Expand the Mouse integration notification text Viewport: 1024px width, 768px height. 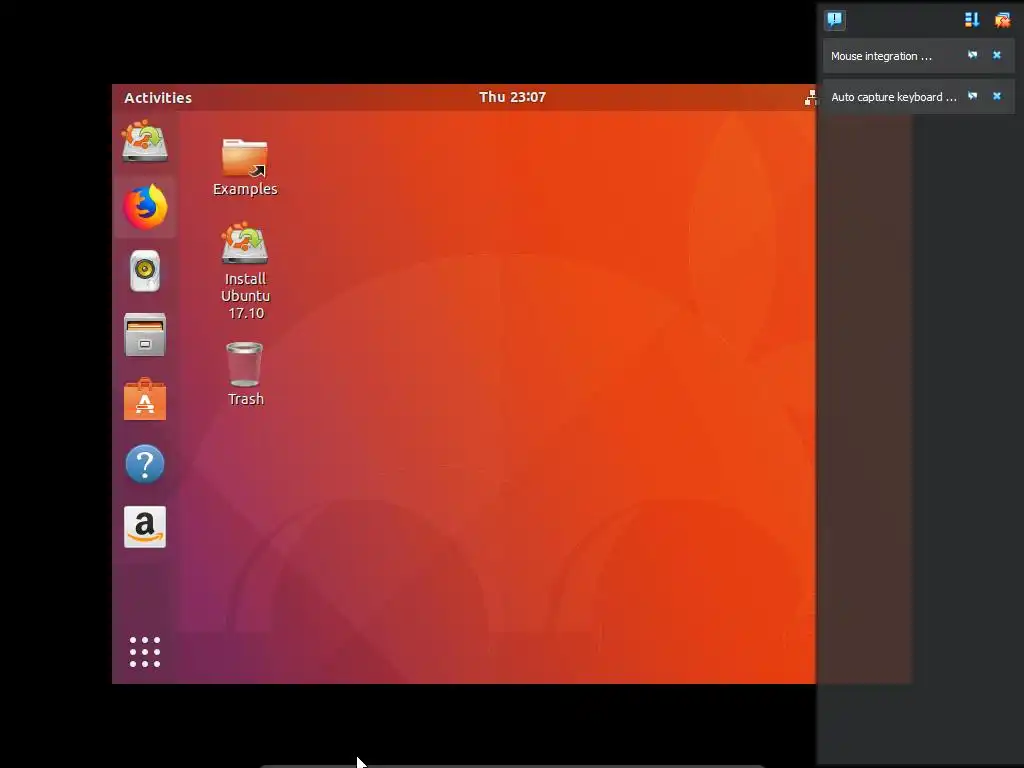881,56
